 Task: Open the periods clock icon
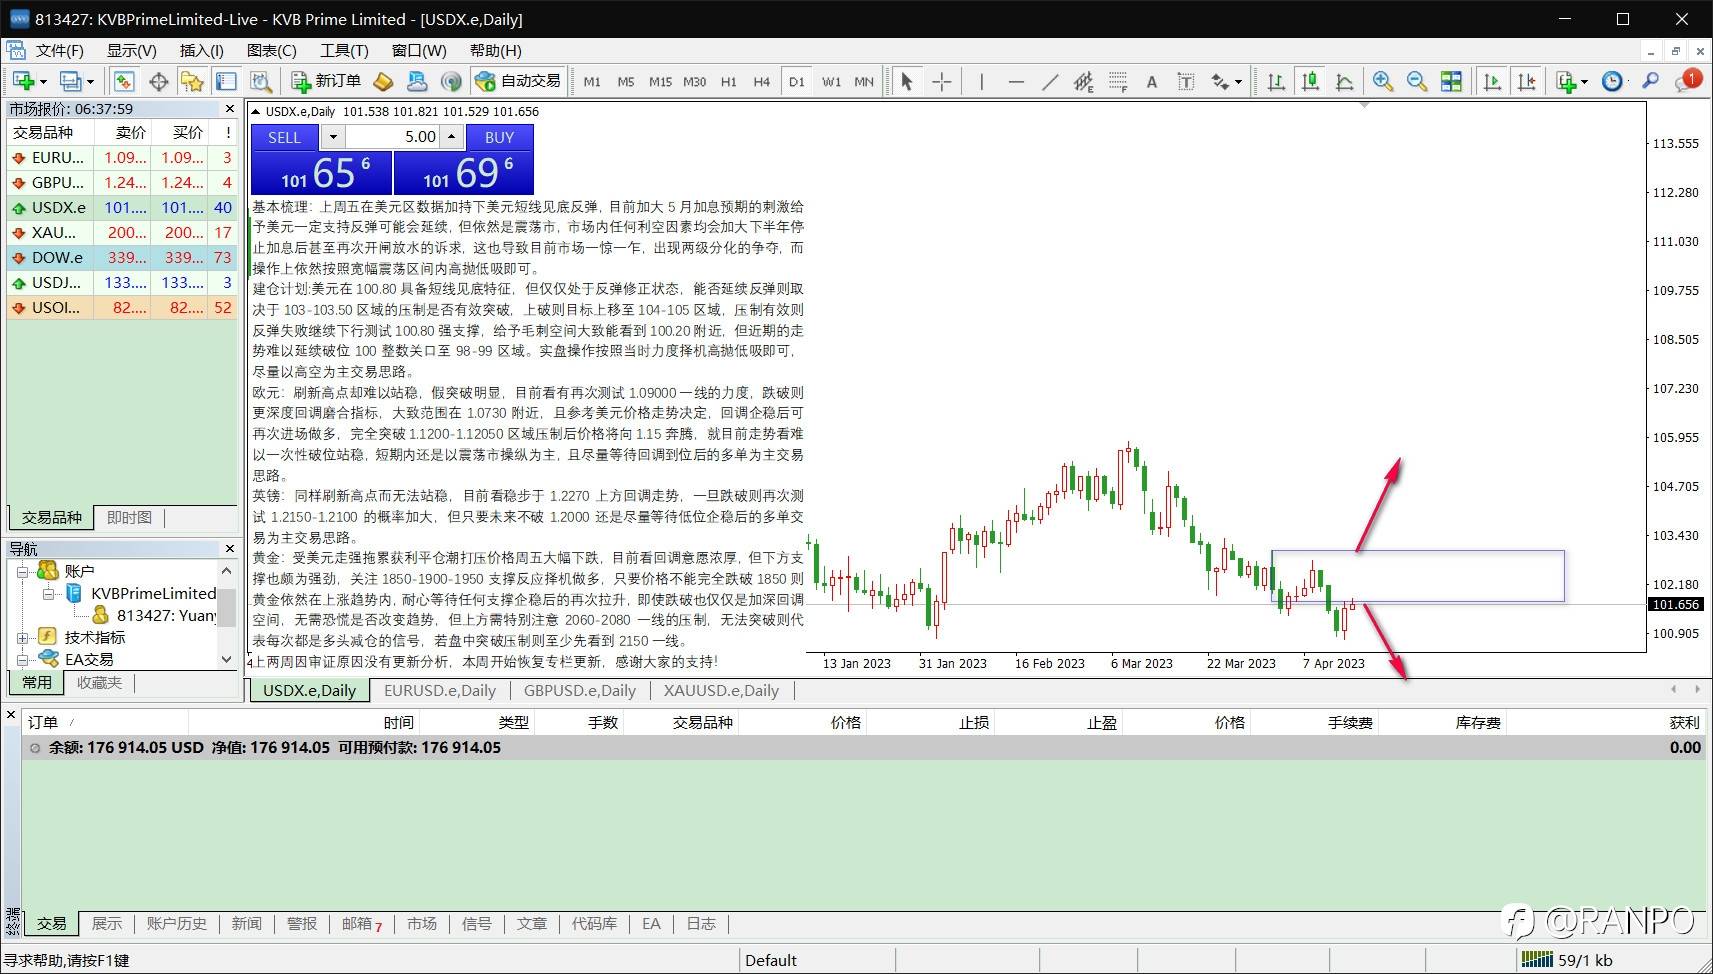click(1612, 81)
